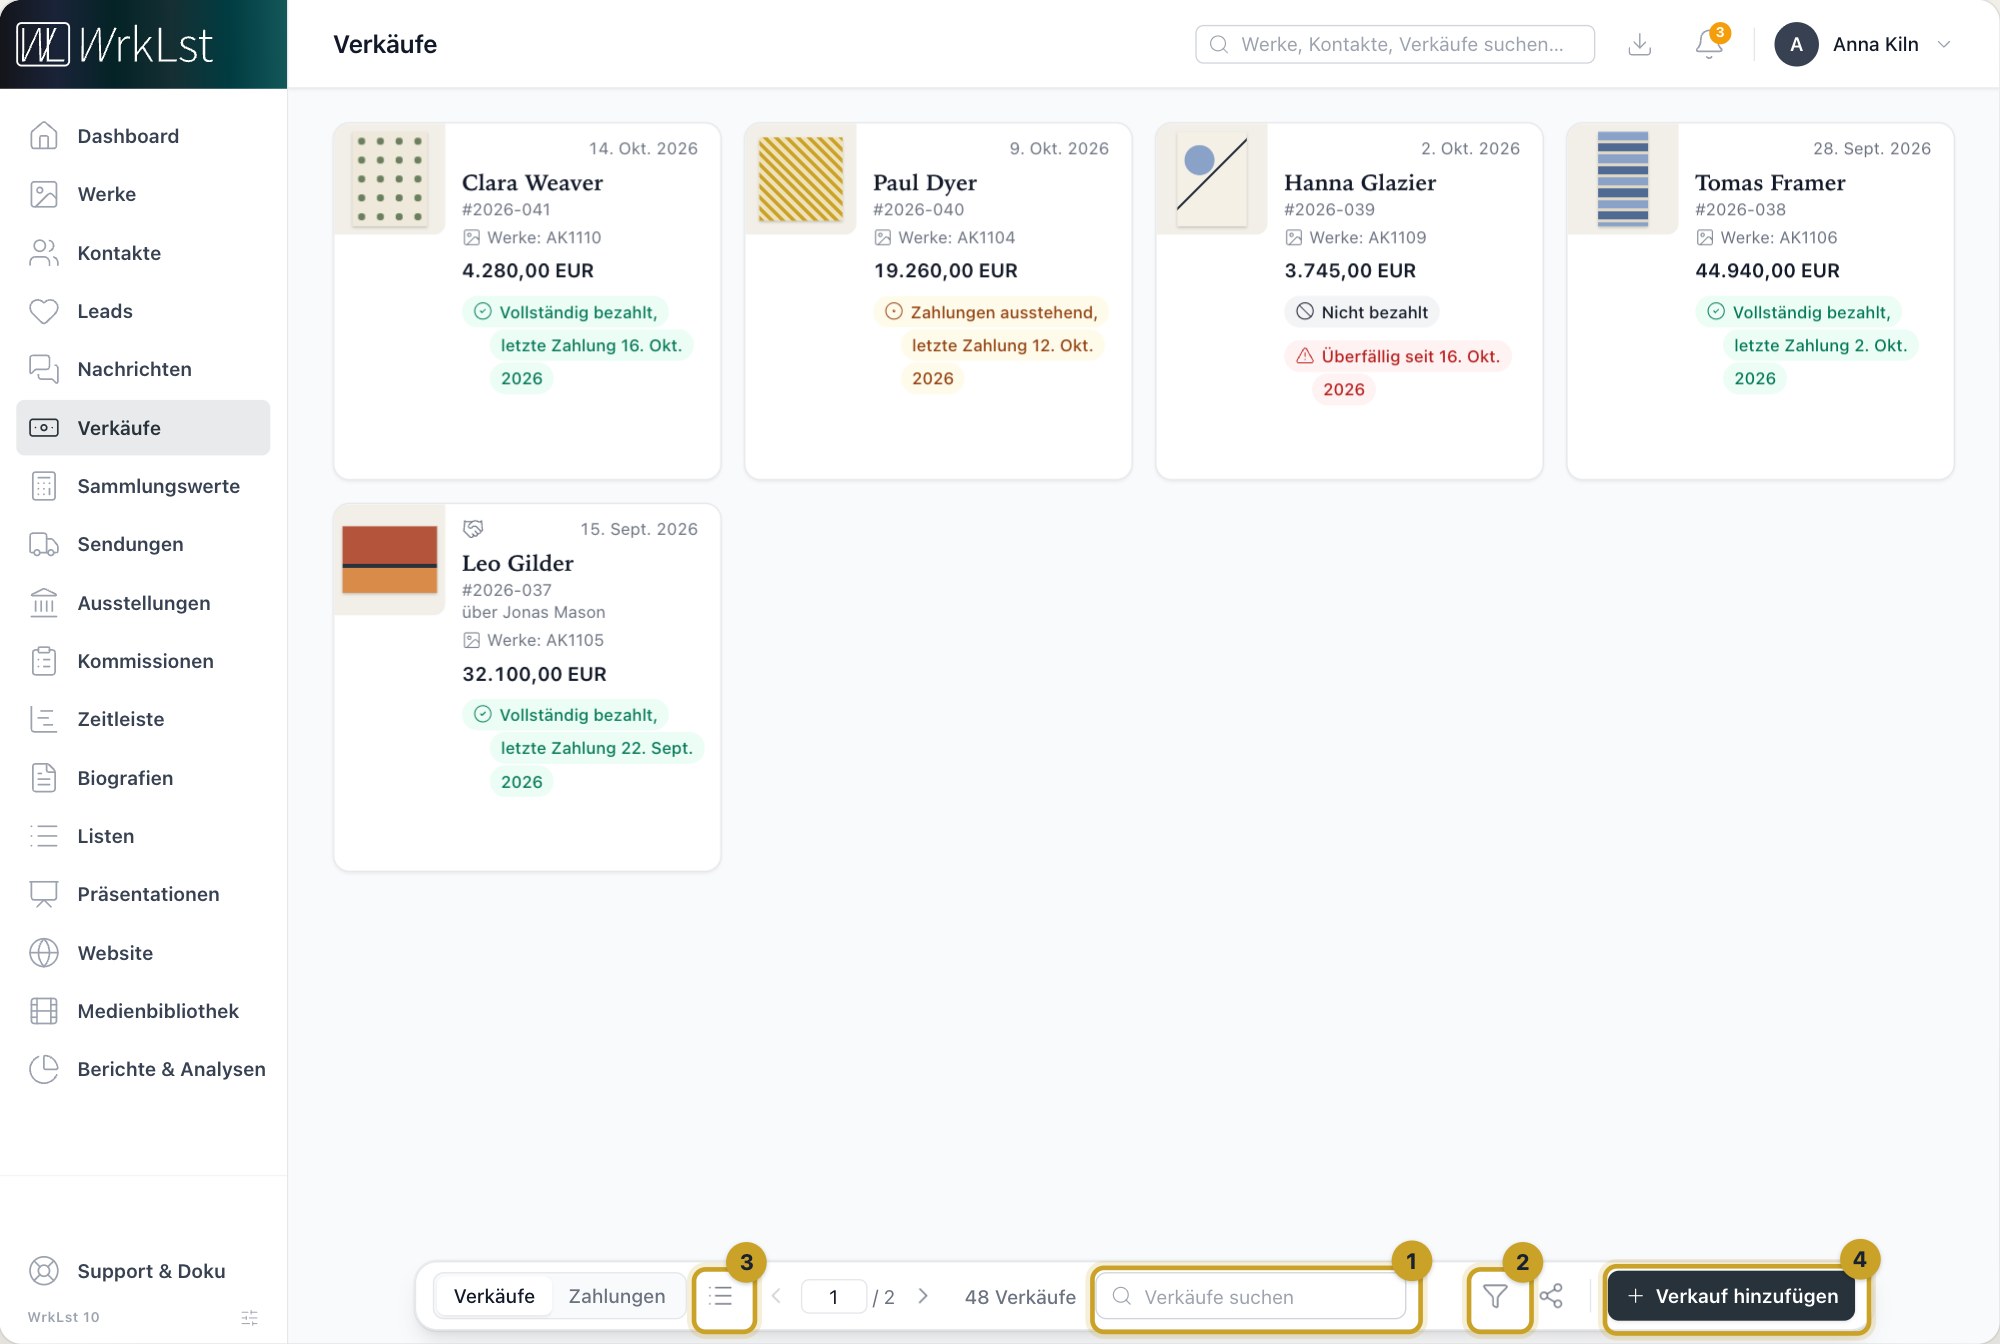Open Nachrichten messages section
Screen dimensions: 2000x1344
143,369
